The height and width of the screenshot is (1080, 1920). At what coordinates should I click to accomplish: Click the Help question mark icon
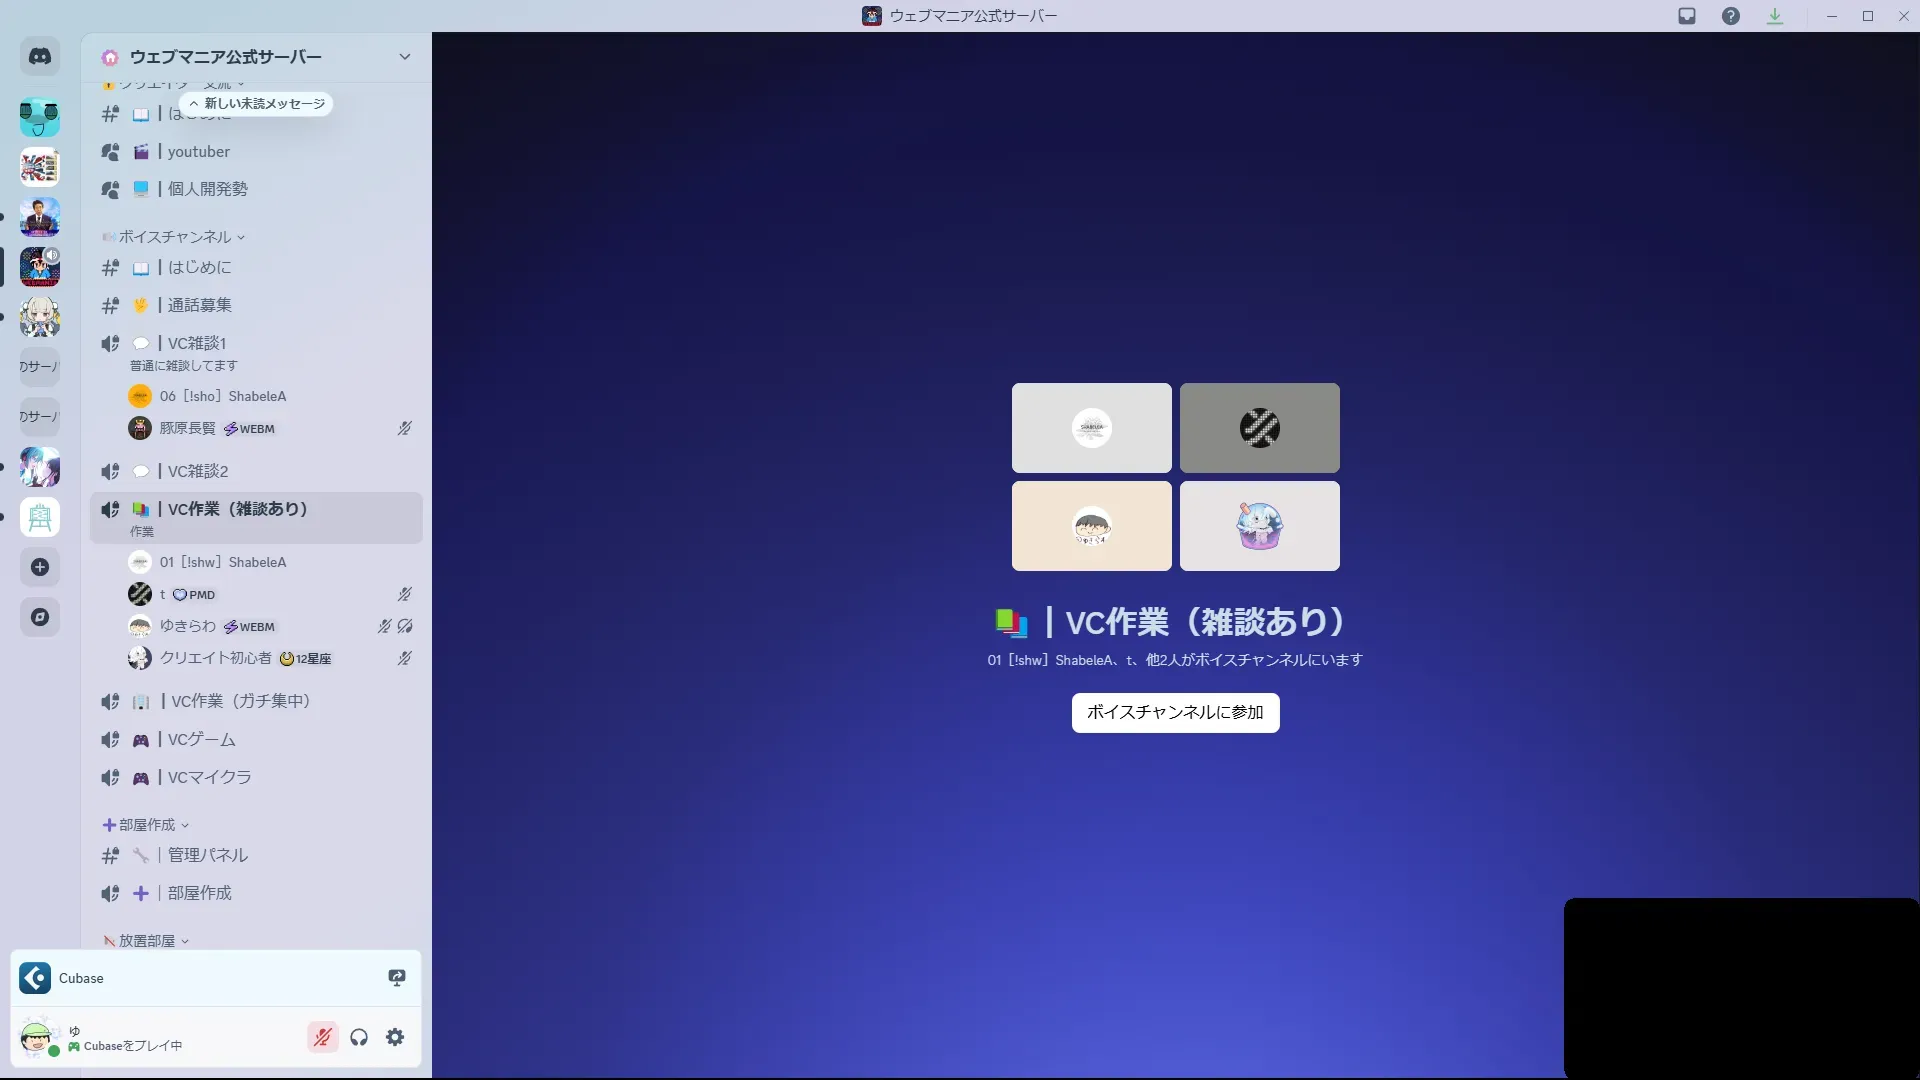1731,16
